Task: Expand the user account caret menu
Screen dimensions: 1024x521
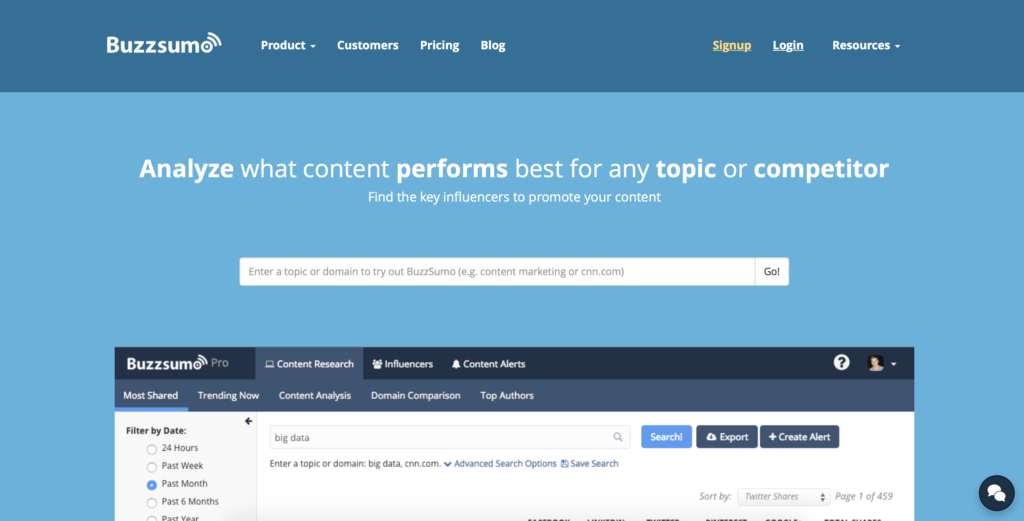Action: tap(893, 364)
